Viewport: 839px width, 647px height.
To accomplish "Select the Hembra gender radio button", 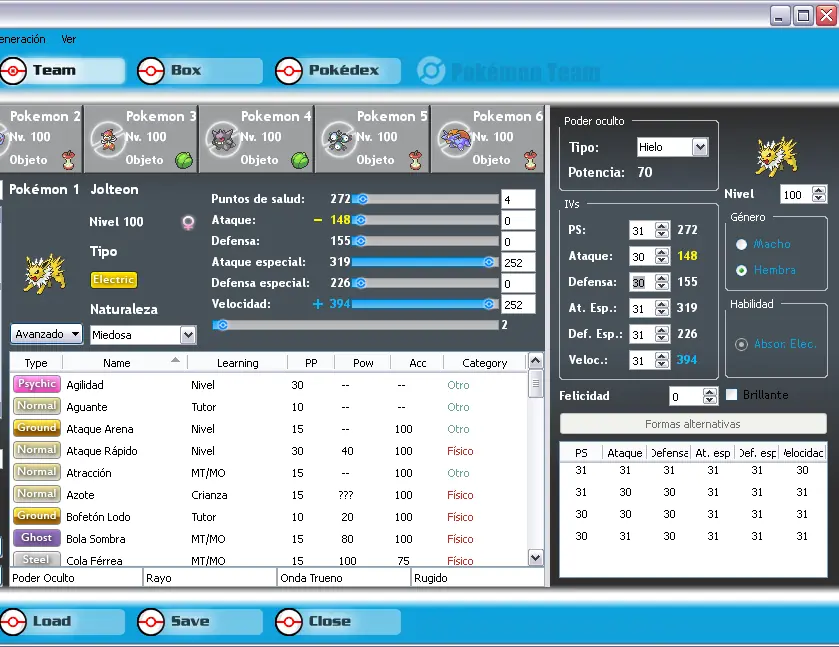I will pos(741,270).
